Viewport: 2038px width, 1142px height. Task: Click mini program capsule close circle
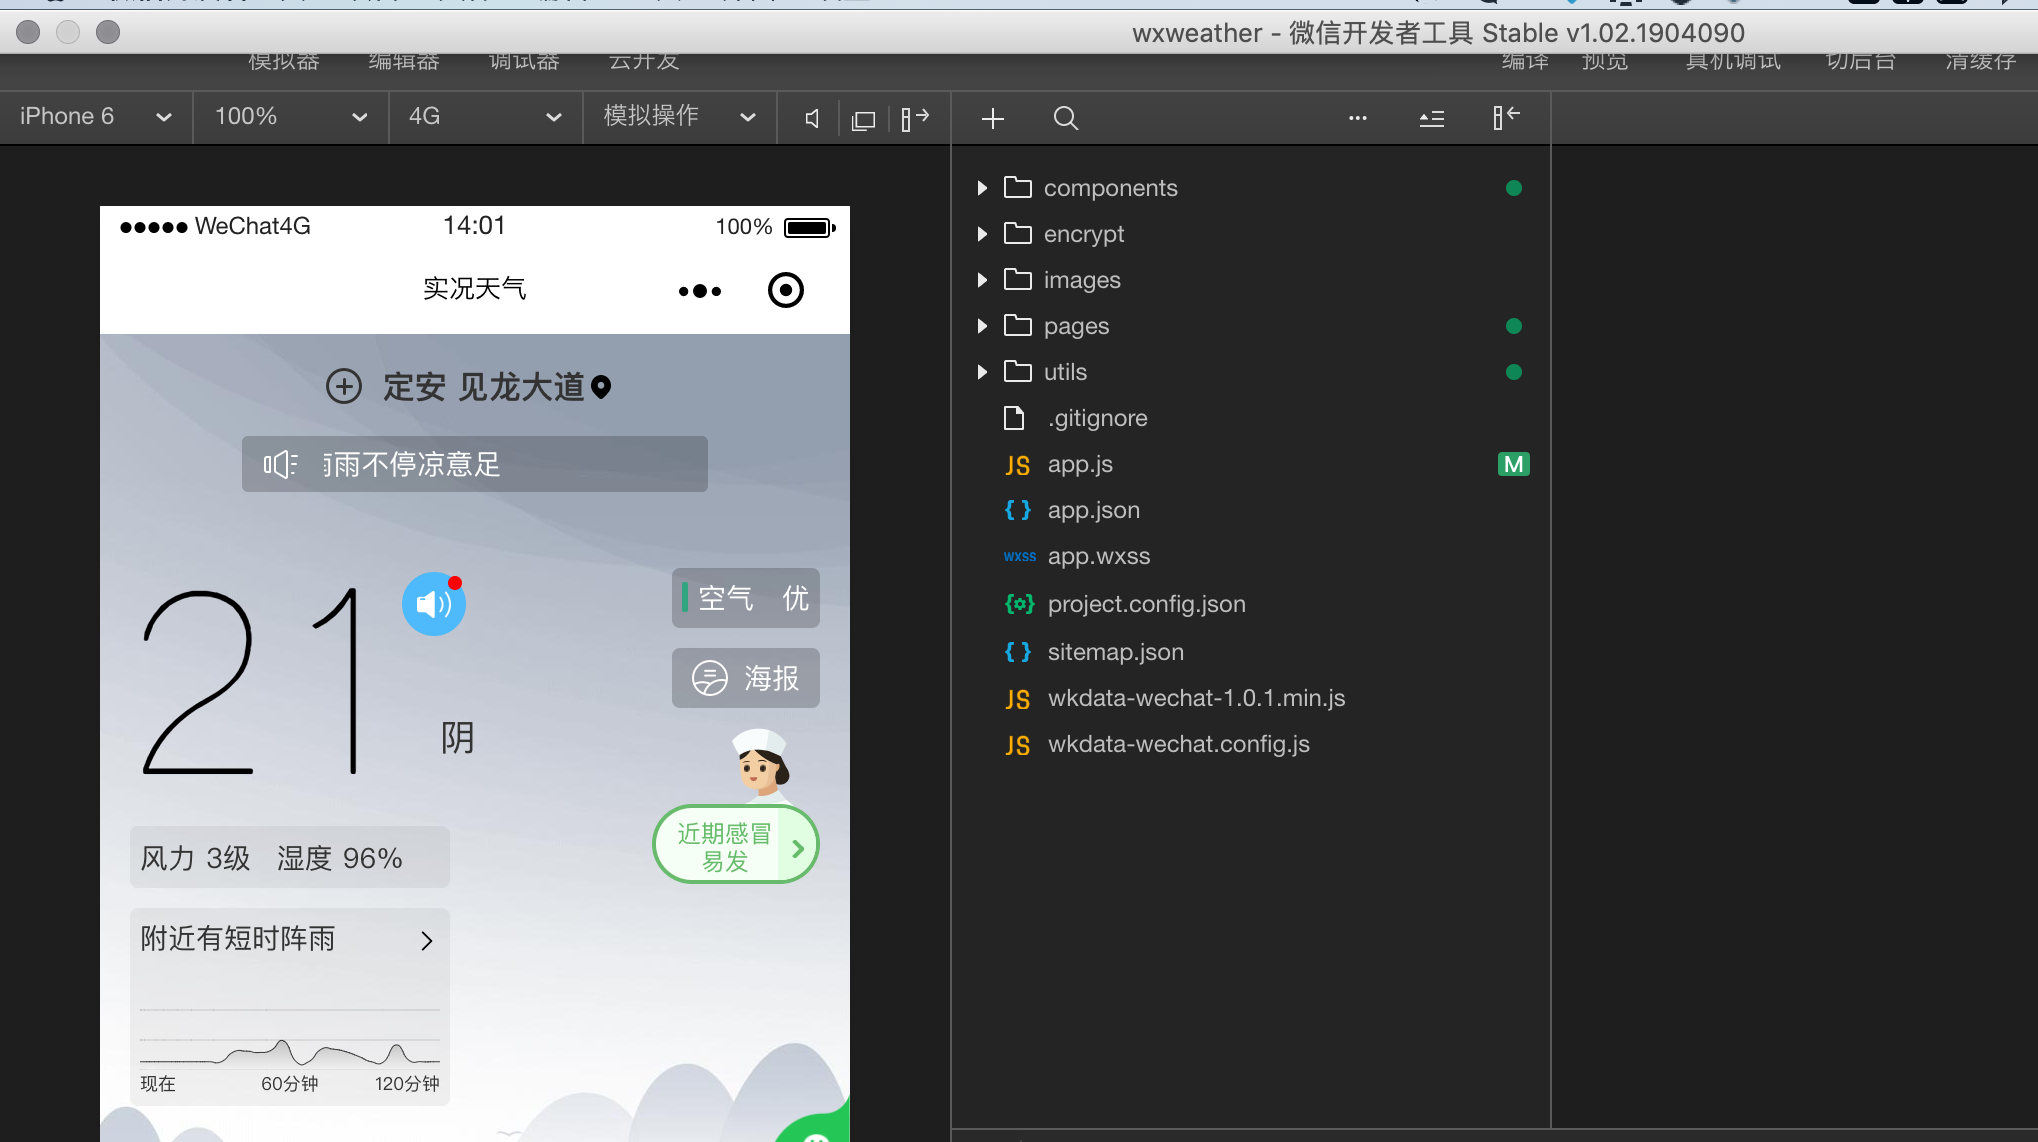785,290
